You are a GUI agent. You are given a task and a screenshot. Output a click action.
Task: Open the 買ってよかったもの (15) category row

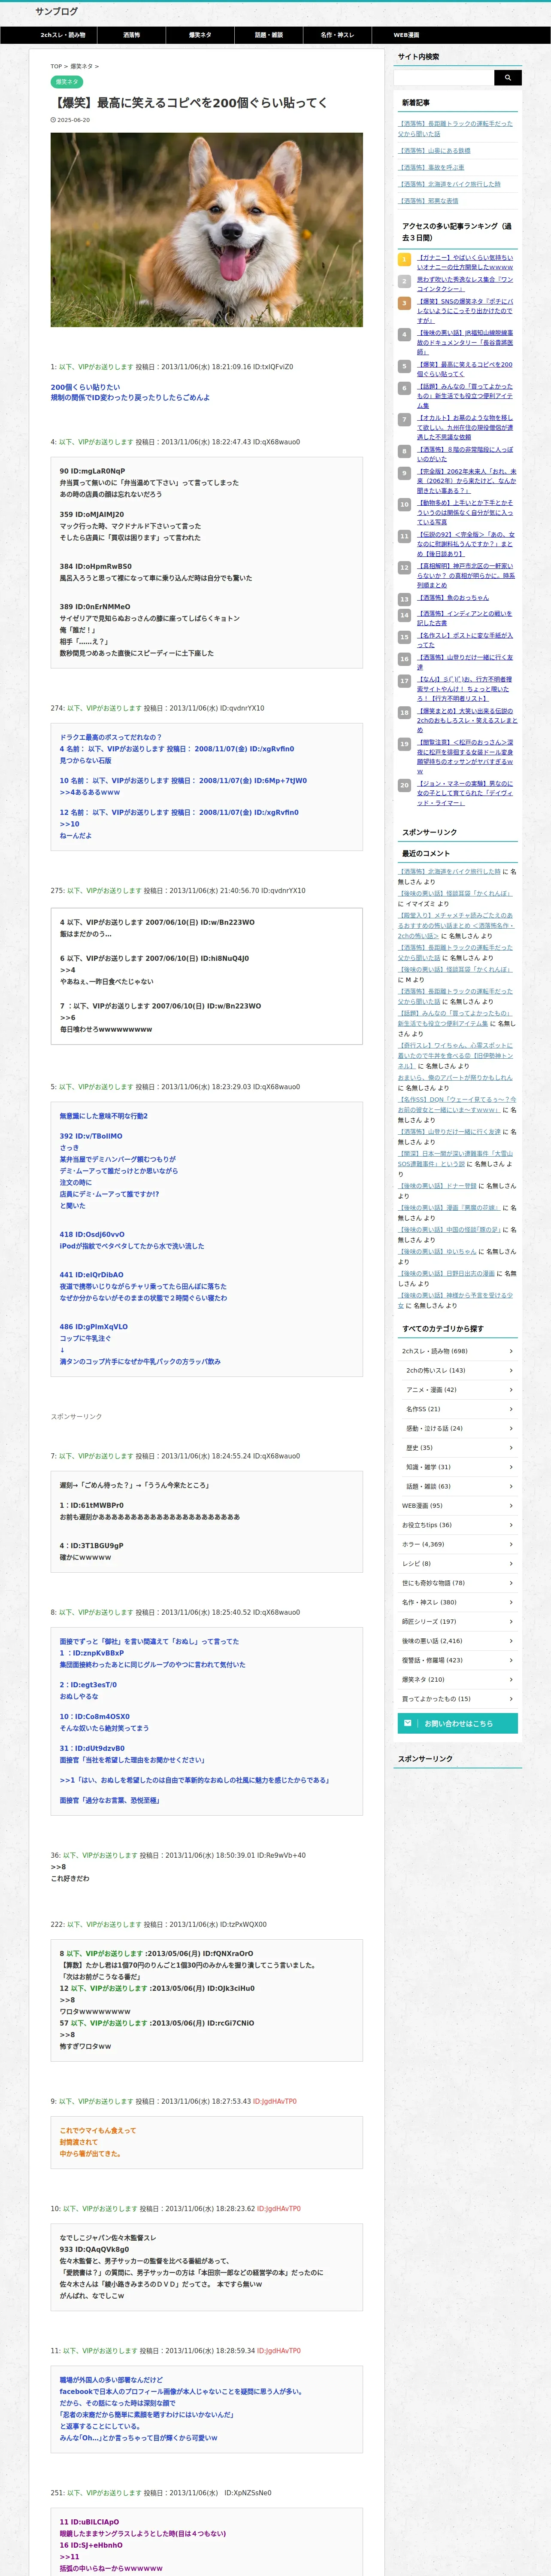[458, 1698]
